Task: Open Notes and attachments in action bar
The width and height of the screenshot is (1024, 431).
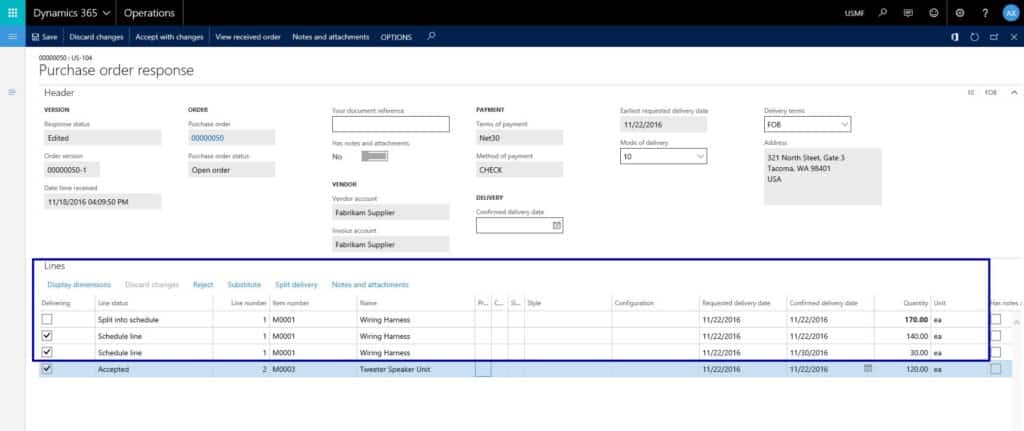Action: [330, 37]
